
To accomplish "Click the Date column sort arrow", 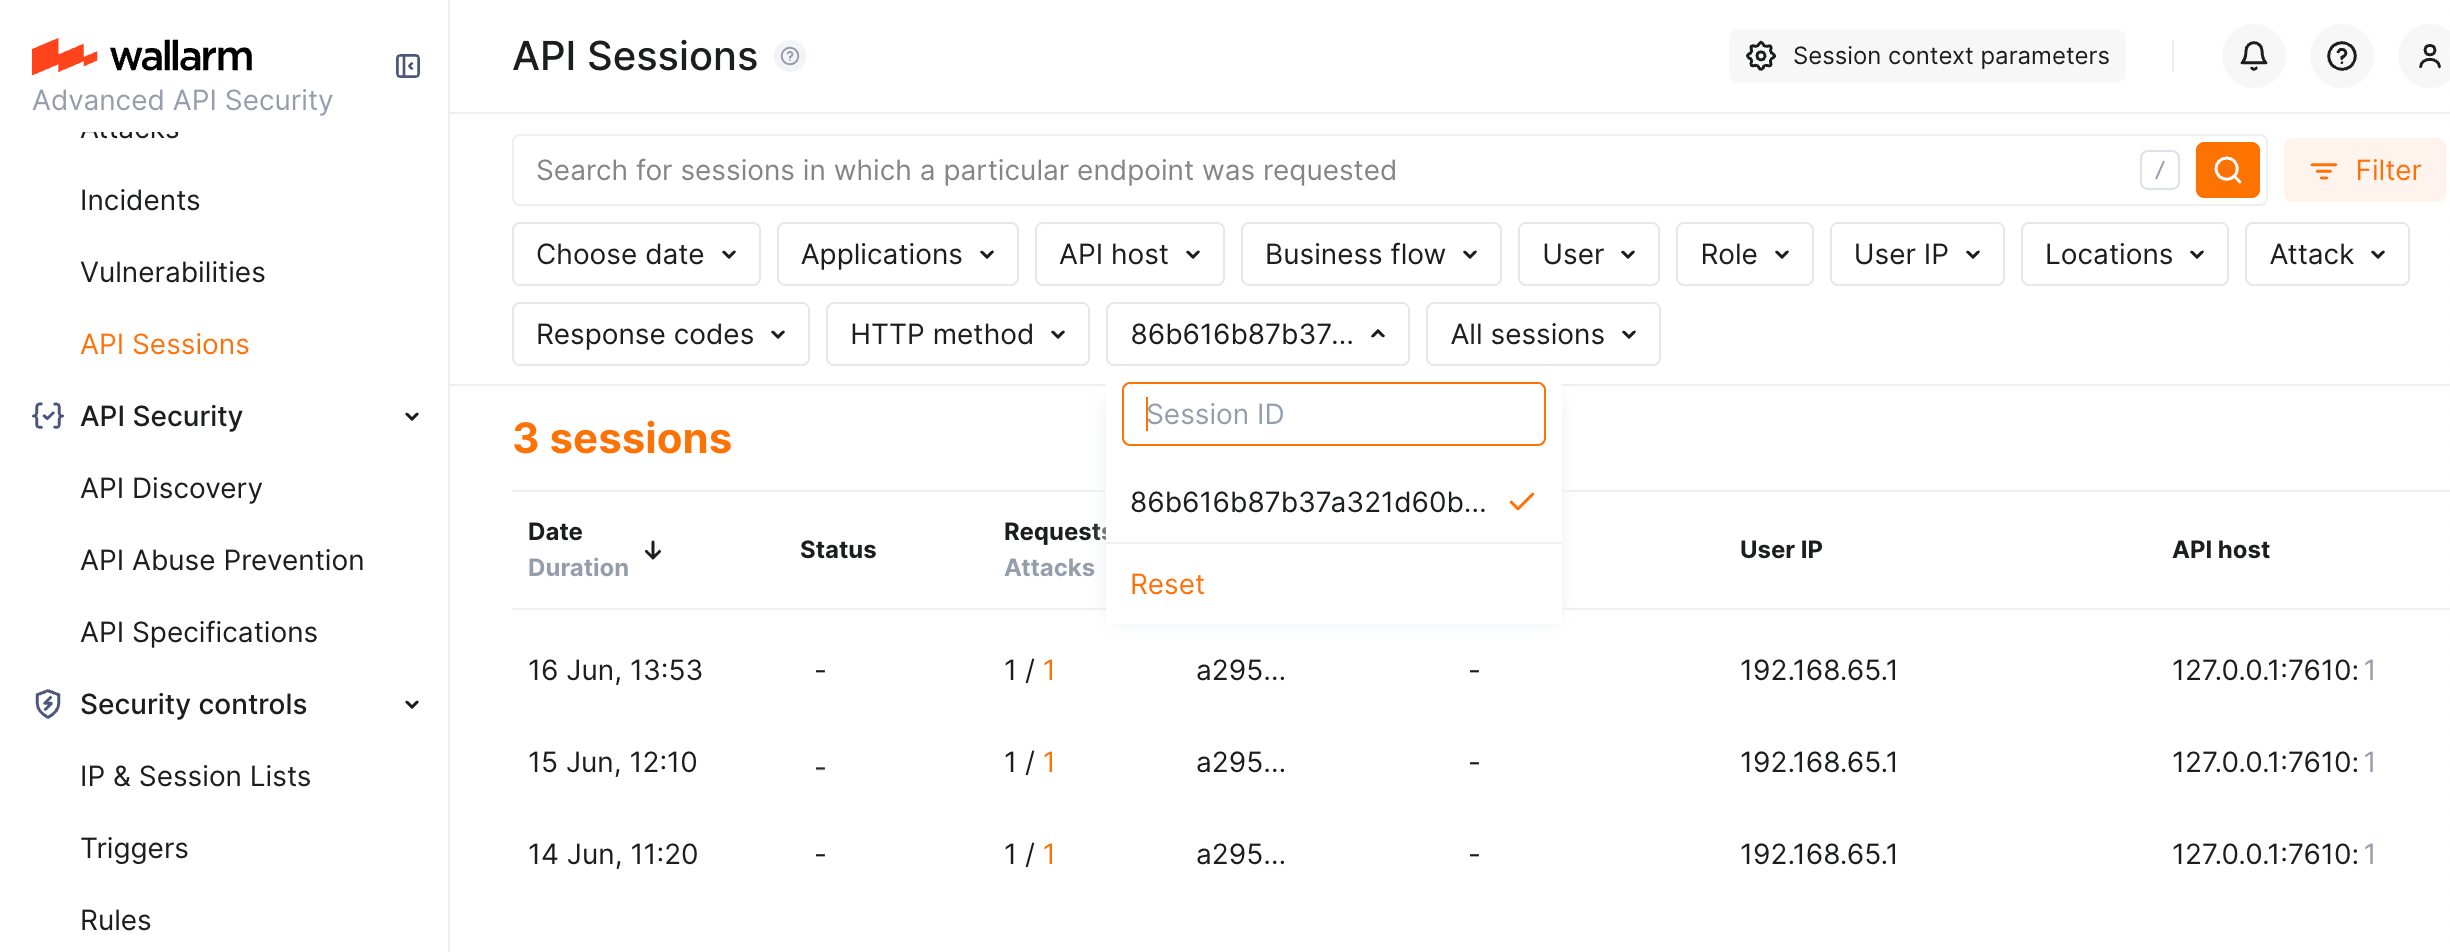I will (653, 550).
